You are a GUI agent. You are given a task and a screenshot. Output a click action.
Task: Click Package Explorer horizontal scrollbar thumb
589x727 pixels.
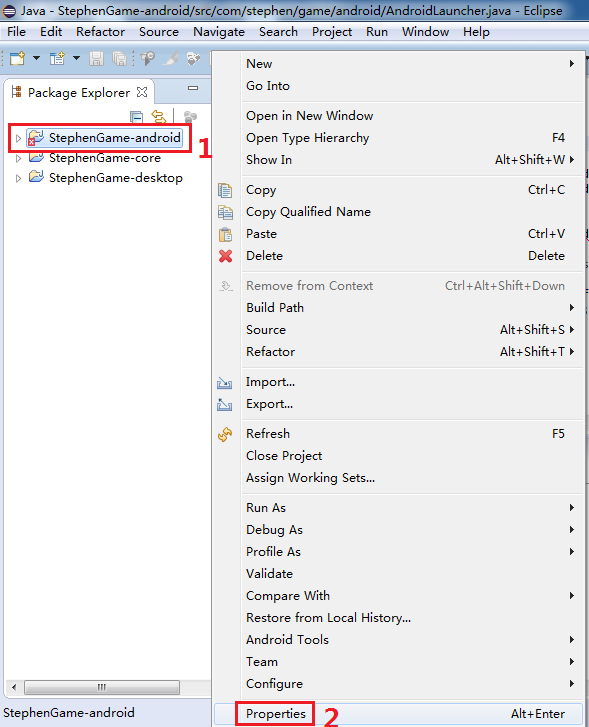(x=102, y=687)
